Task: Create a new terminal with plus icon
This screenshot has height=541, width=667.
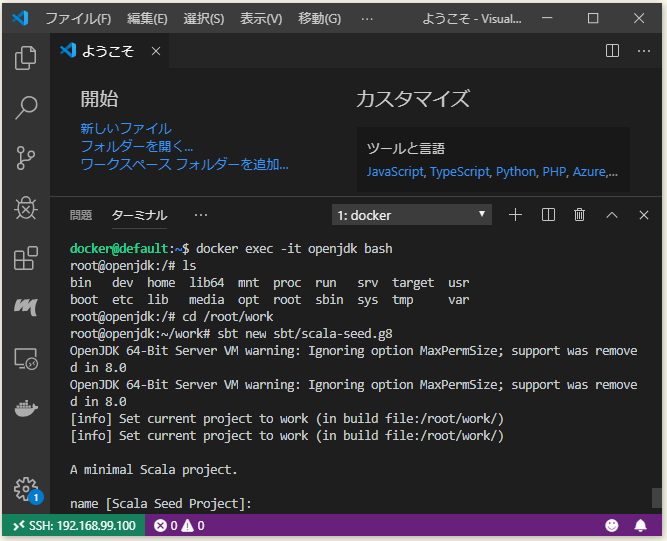Action: 515,215
